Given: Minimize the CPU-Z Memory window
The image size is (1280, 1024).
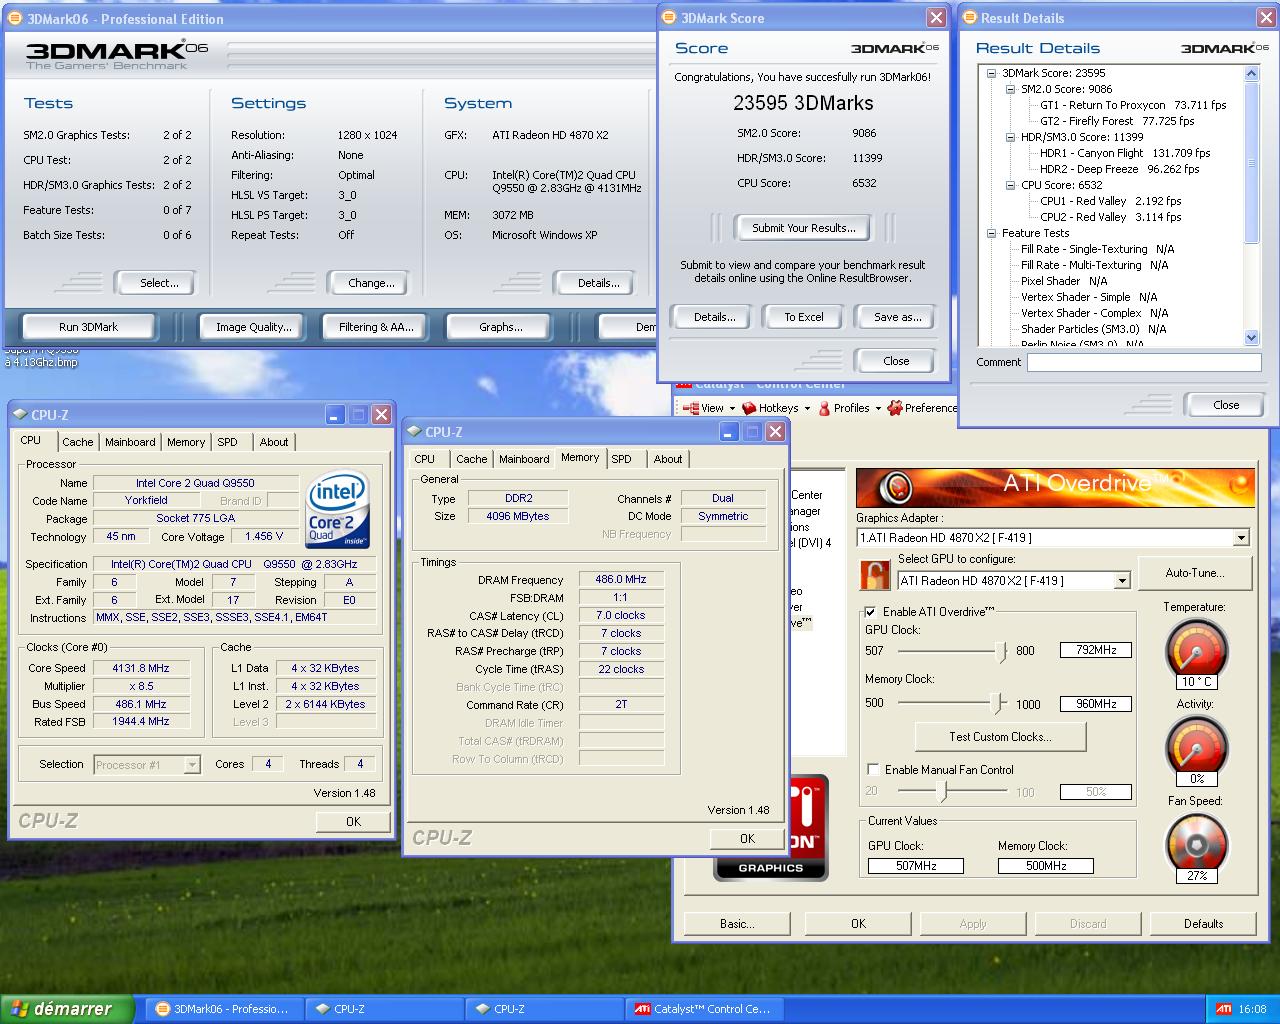Looking at the screenshot, I should tap(728, 432).
